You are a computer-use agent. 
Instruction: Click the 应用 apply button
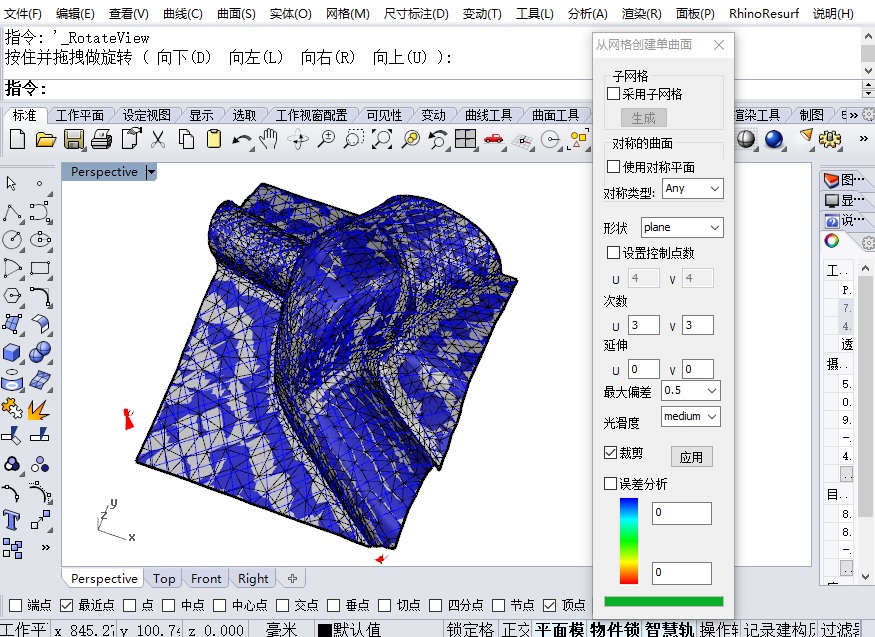pos(691,457)
